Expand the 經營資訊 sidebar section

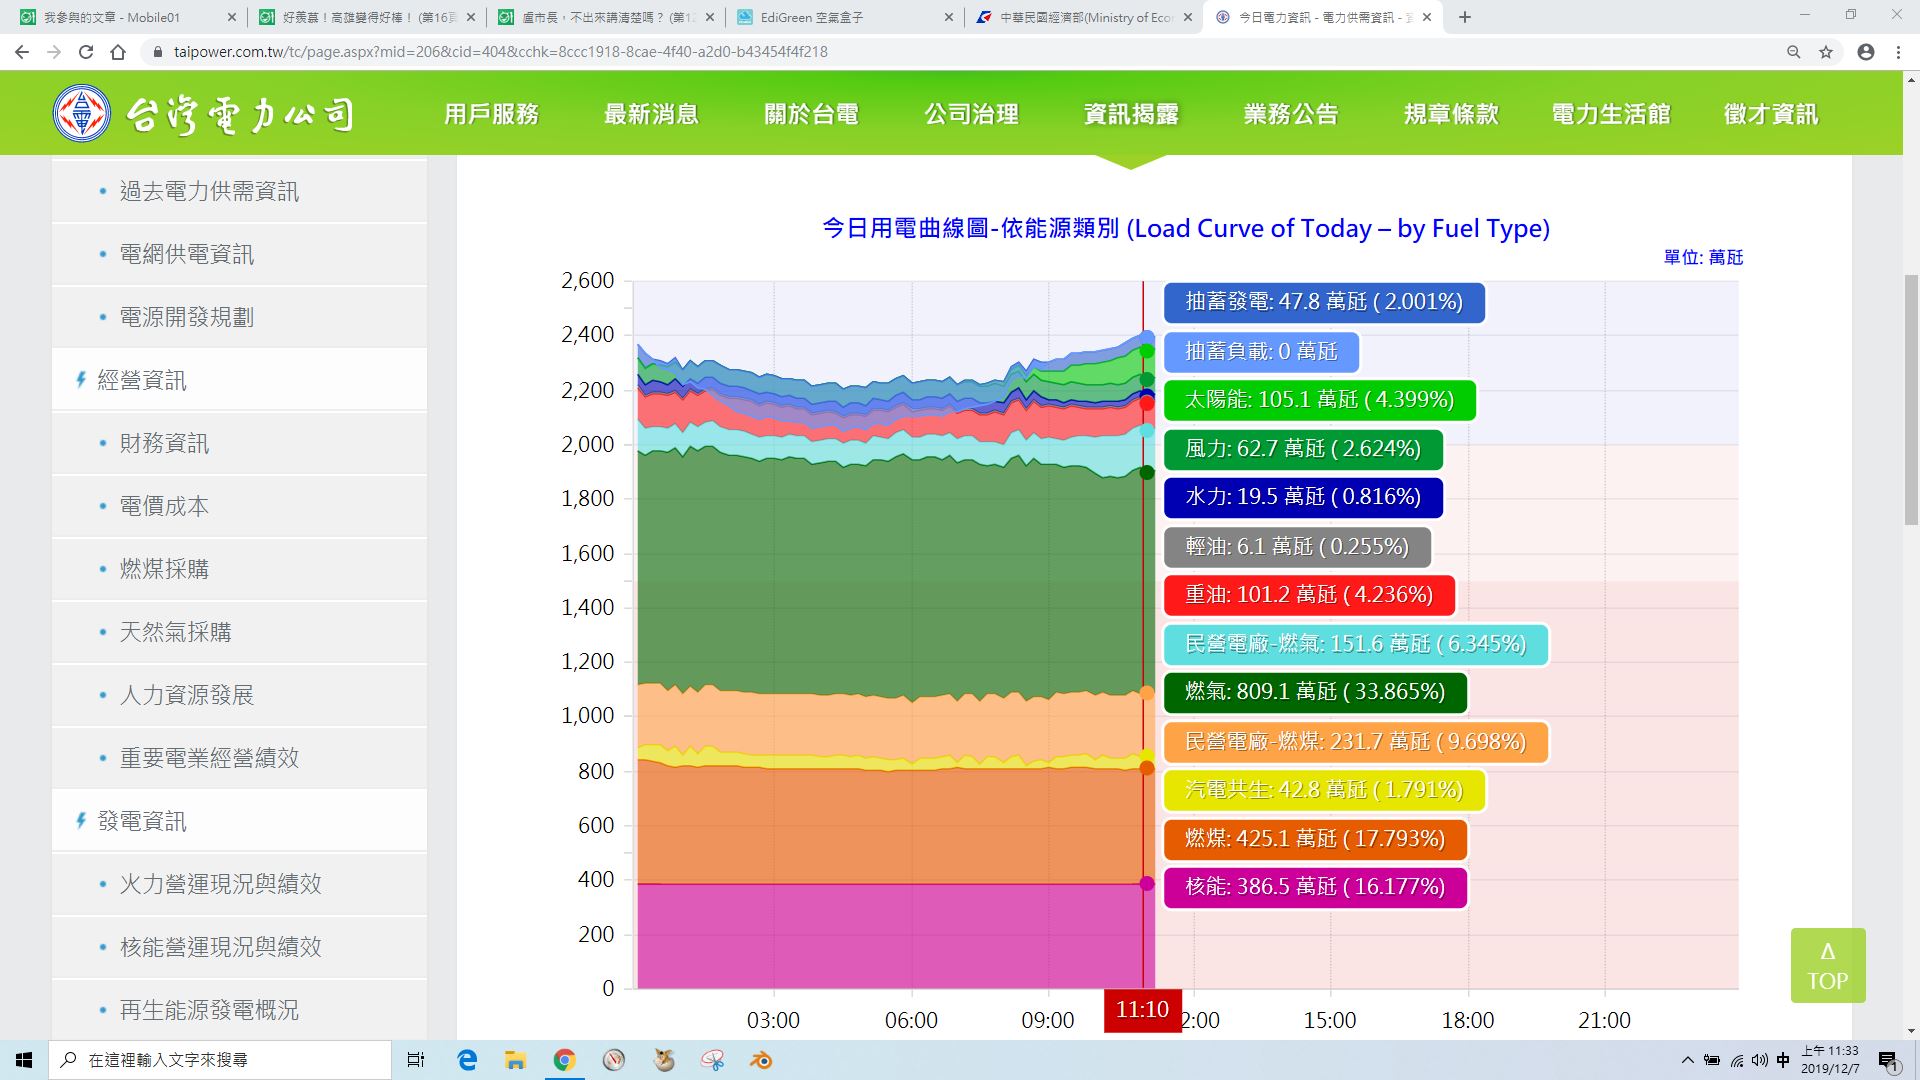[x=141, y=380]
